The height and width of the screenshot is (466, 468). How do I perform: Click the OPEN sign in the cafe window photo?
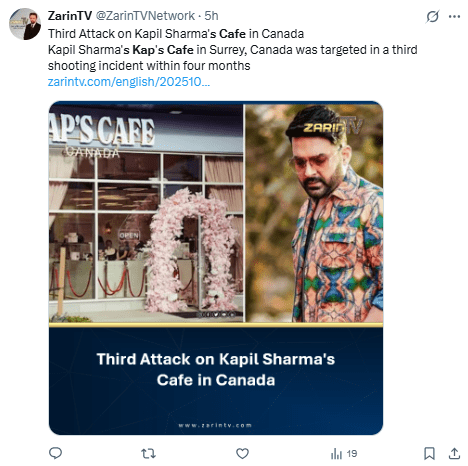pyautogui.click(x=129, y=235)
